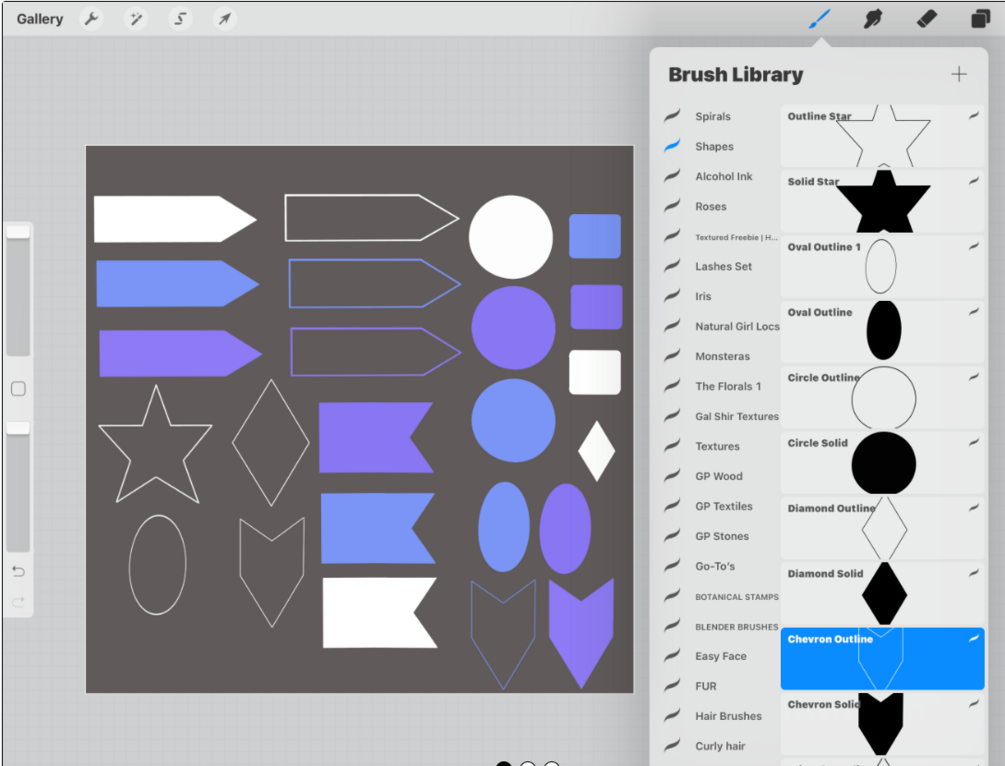The height and width of the screenshot is (766, 1005).
Task: Adjust the brush opacity slider
Action: [x=18, y=487]
